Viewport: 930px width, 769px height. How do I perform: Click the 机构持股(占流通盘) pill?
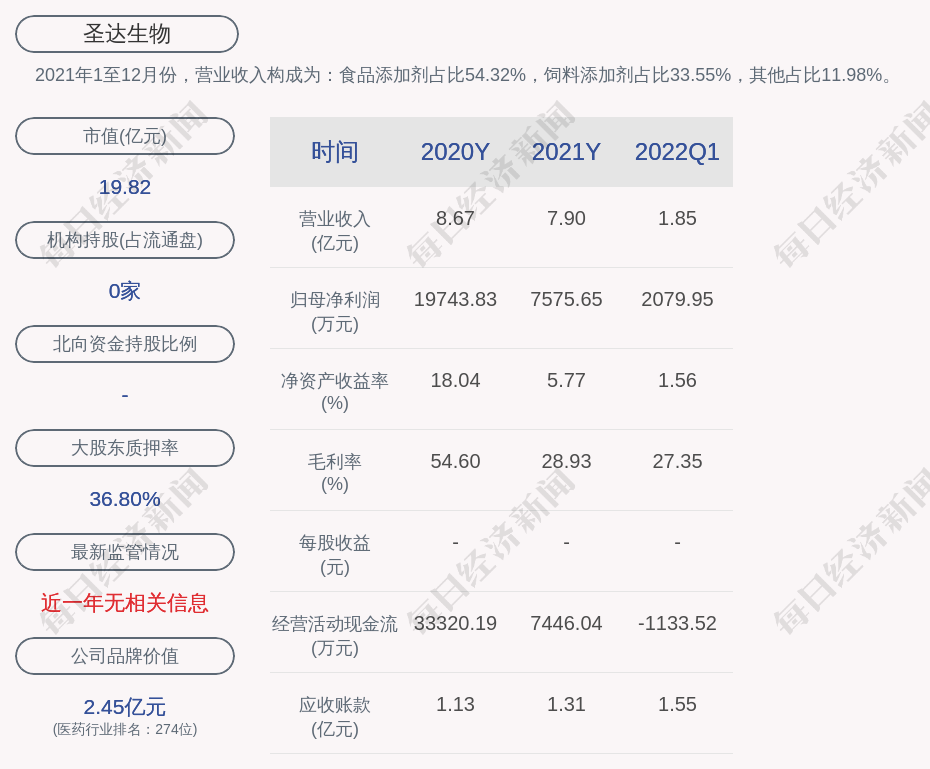pyautogui.click(x=125, y=240)
